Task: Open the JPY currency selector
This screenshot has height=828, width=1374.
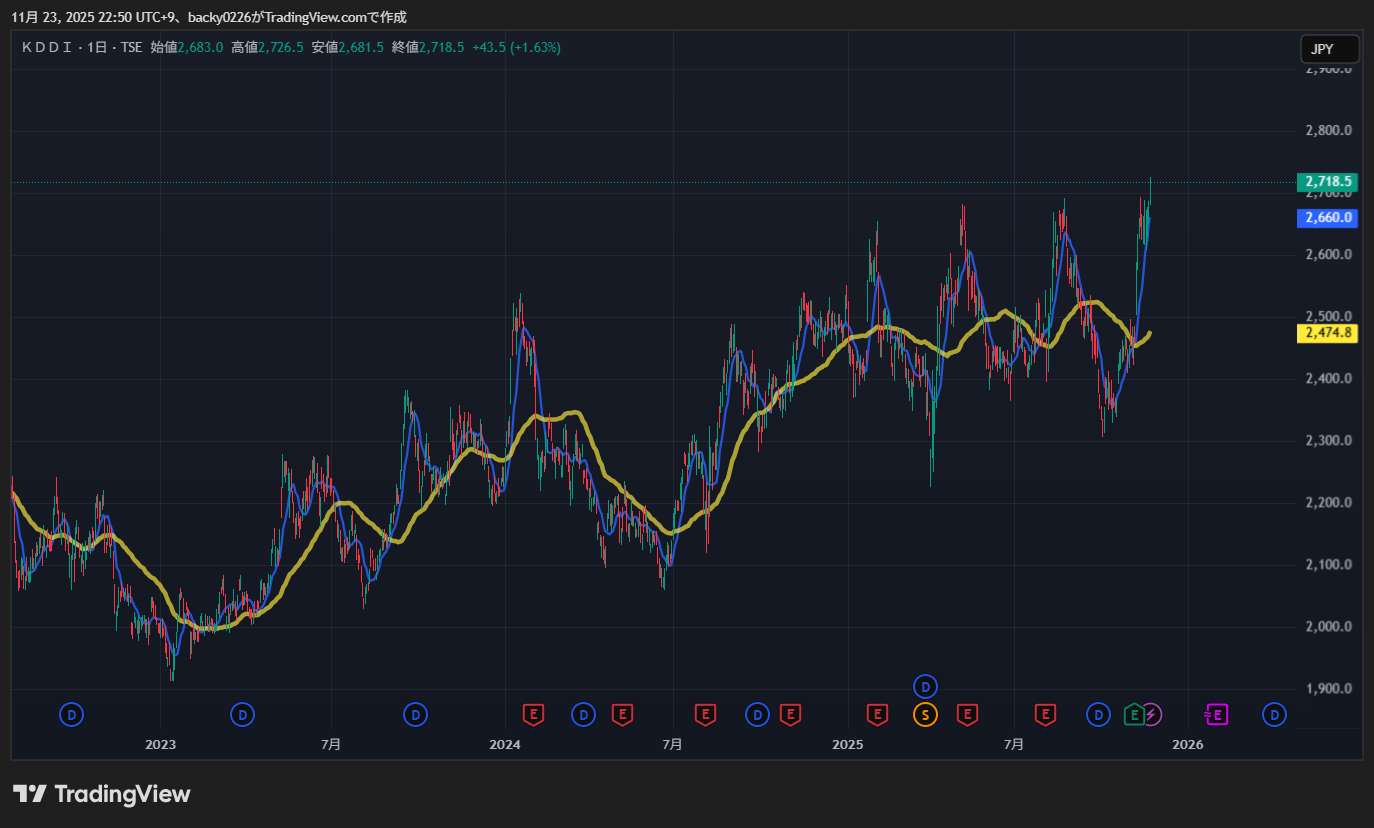Action: (x=1329, y=49)
